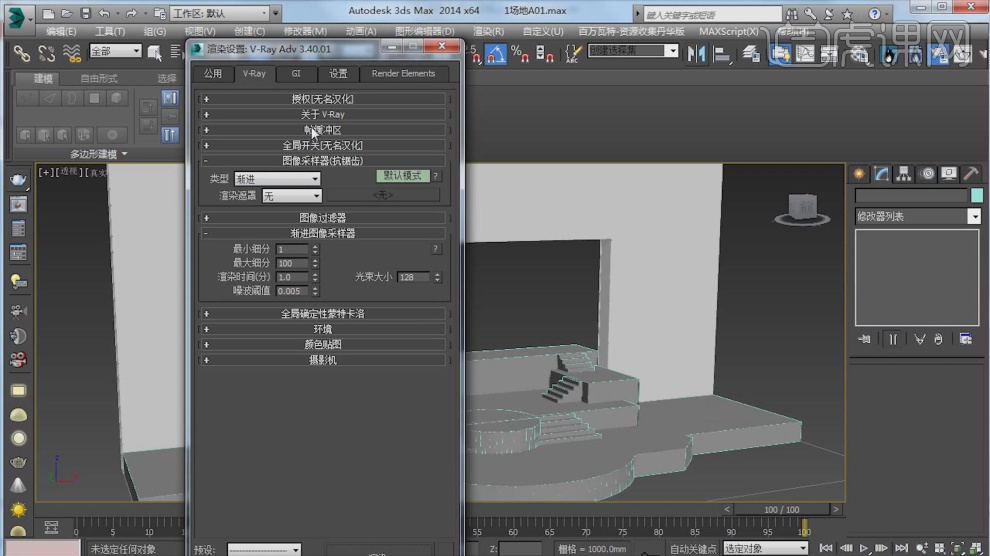Click the 100 / 100 time slider

pos(782,509)
